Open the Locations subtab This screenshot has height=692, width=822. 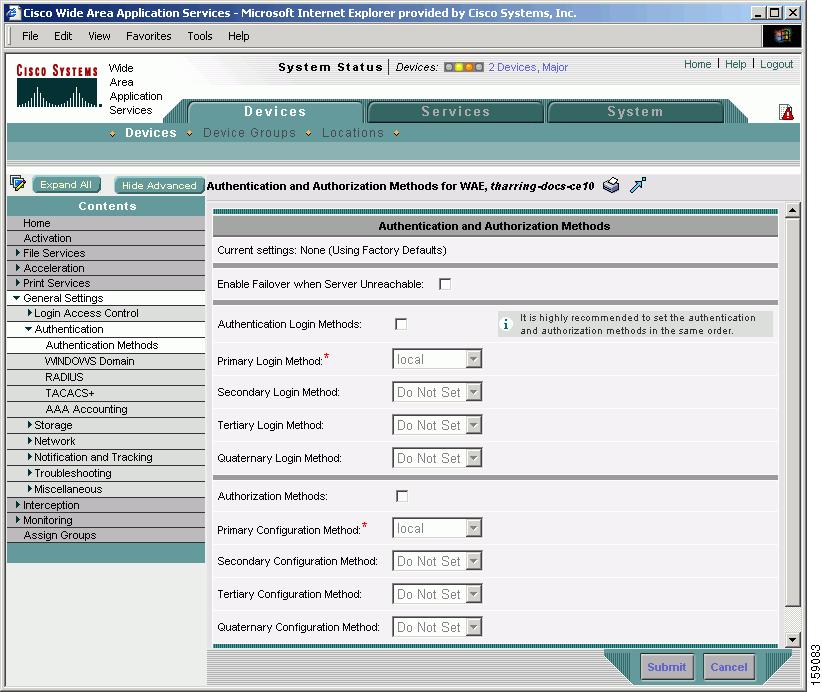click(353, 133)
